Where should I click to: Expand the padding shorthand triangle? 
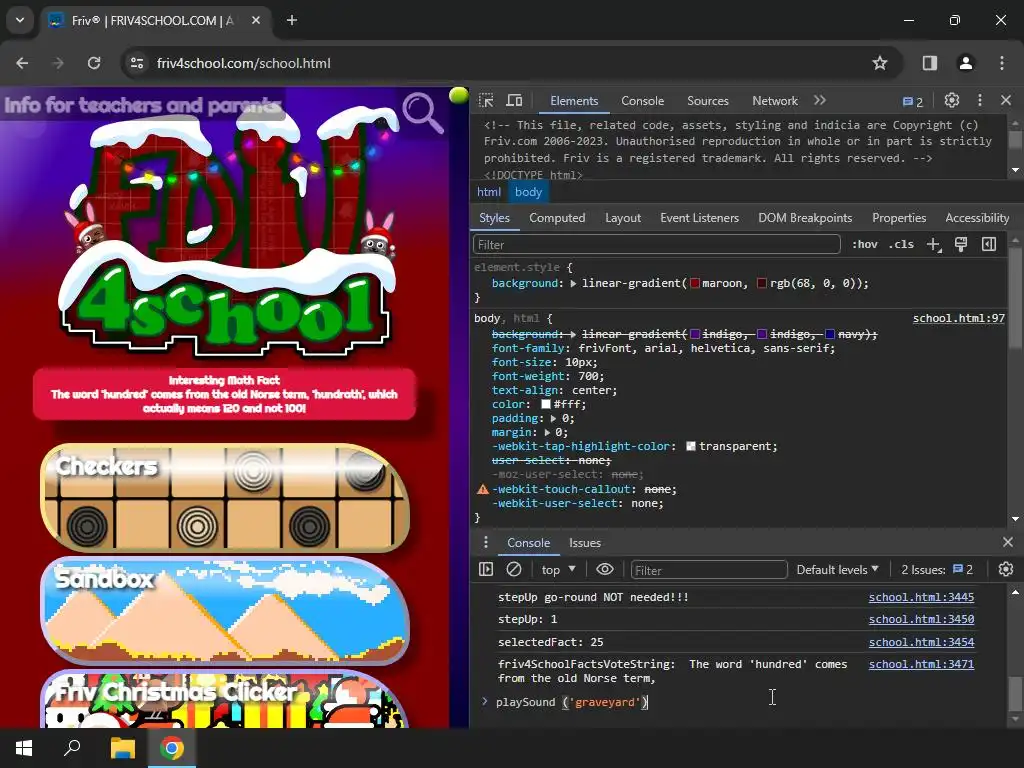tap(553, 419)
